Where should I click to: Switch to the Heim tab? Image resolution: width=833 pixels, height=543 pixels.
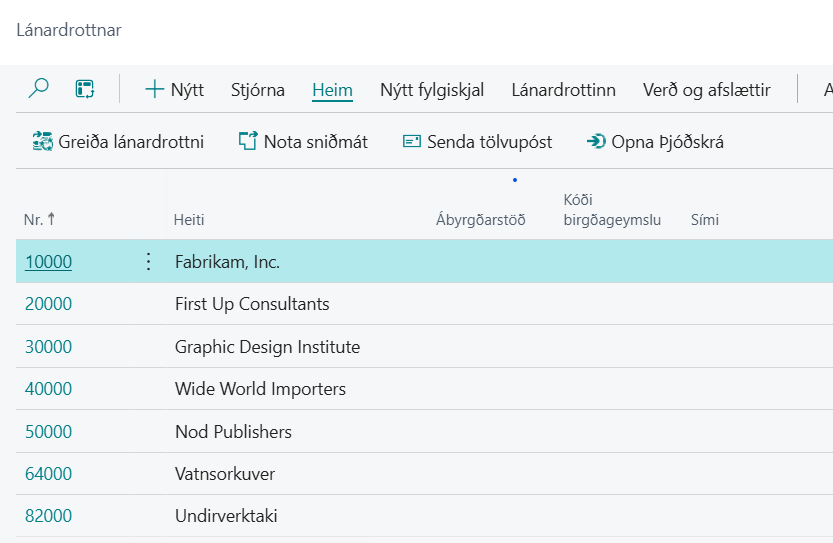tap(332, 90)
